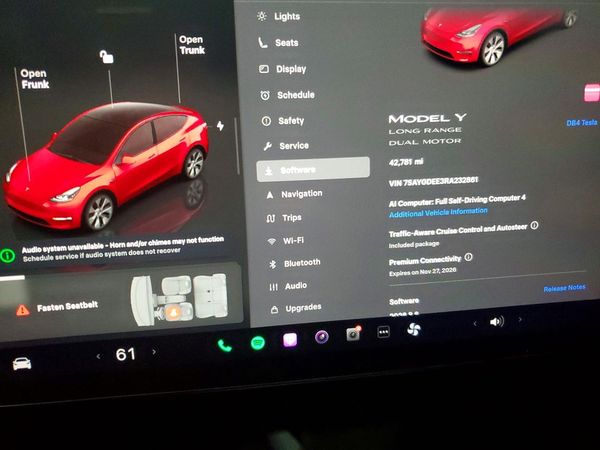
Task: Raise volume with right arrow
Action: pos(520,319)
